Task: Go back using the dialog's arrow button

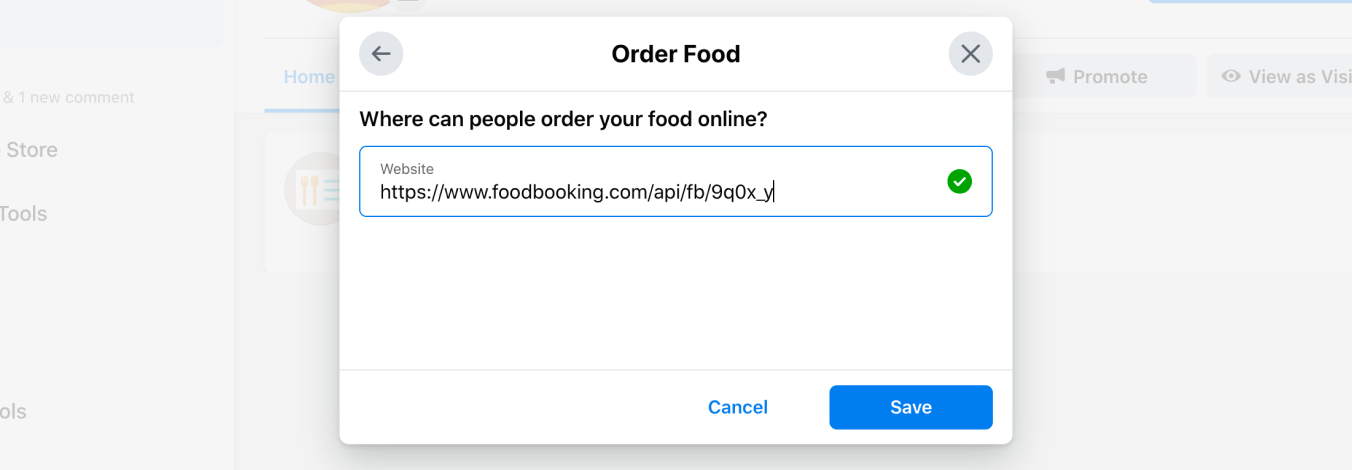Action: [x=381, y=54]
